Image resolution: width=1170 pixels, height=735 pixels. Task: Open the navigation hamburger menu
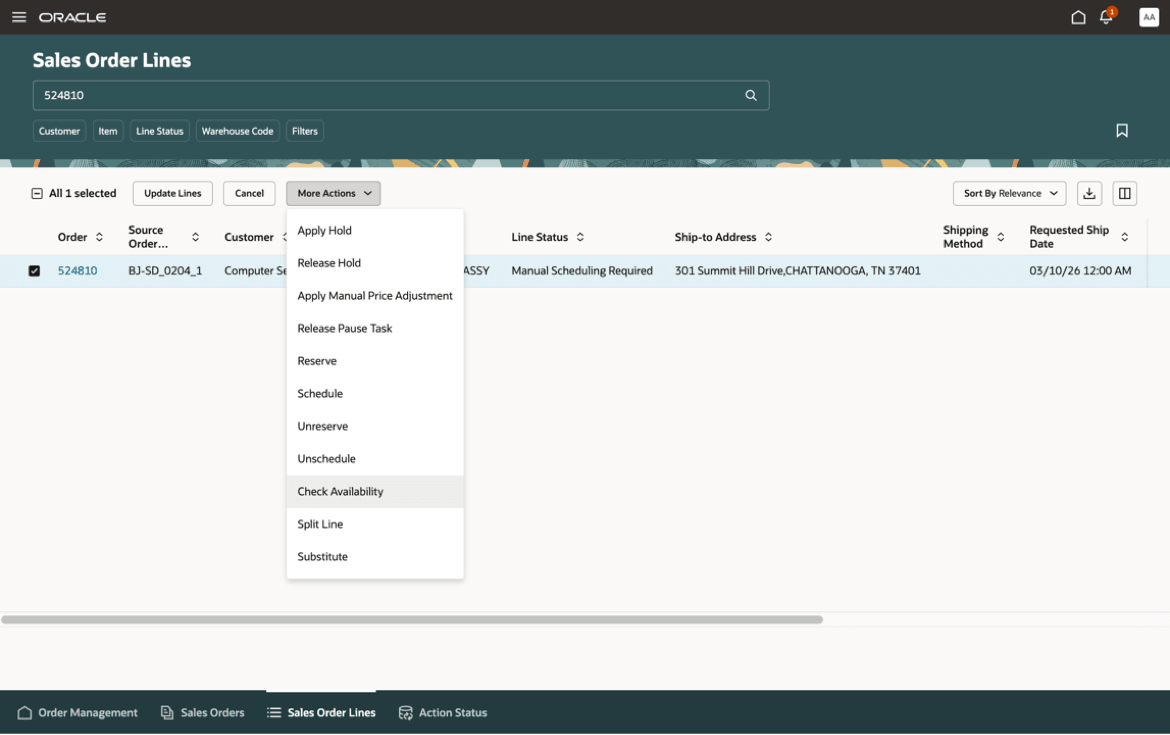point(19,16)
